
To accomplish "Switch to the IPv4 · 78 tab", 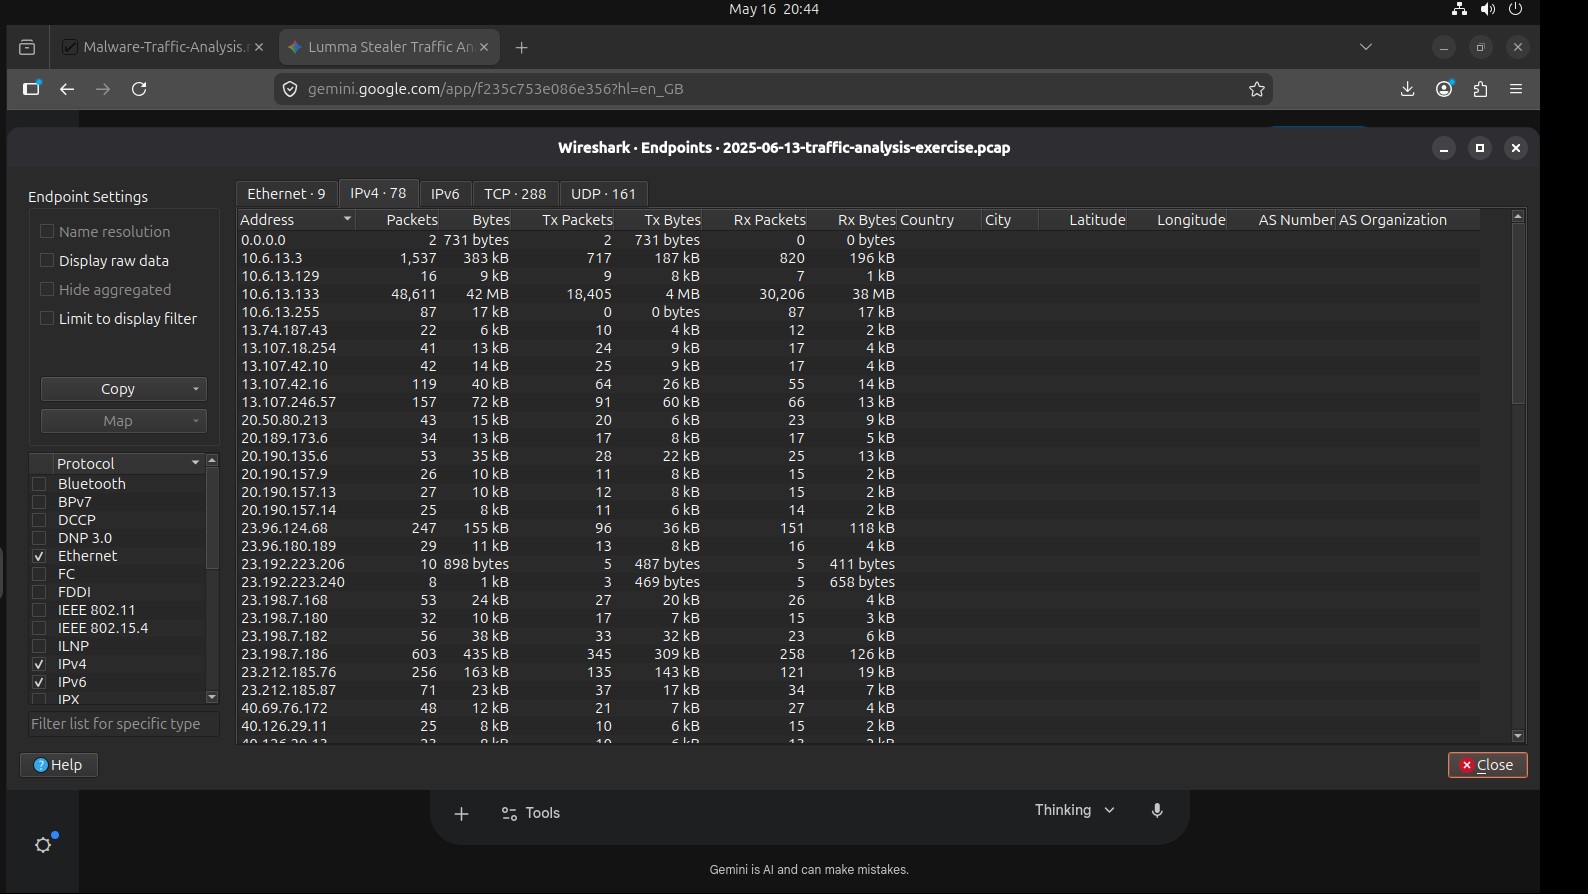I will coord(378,193).
